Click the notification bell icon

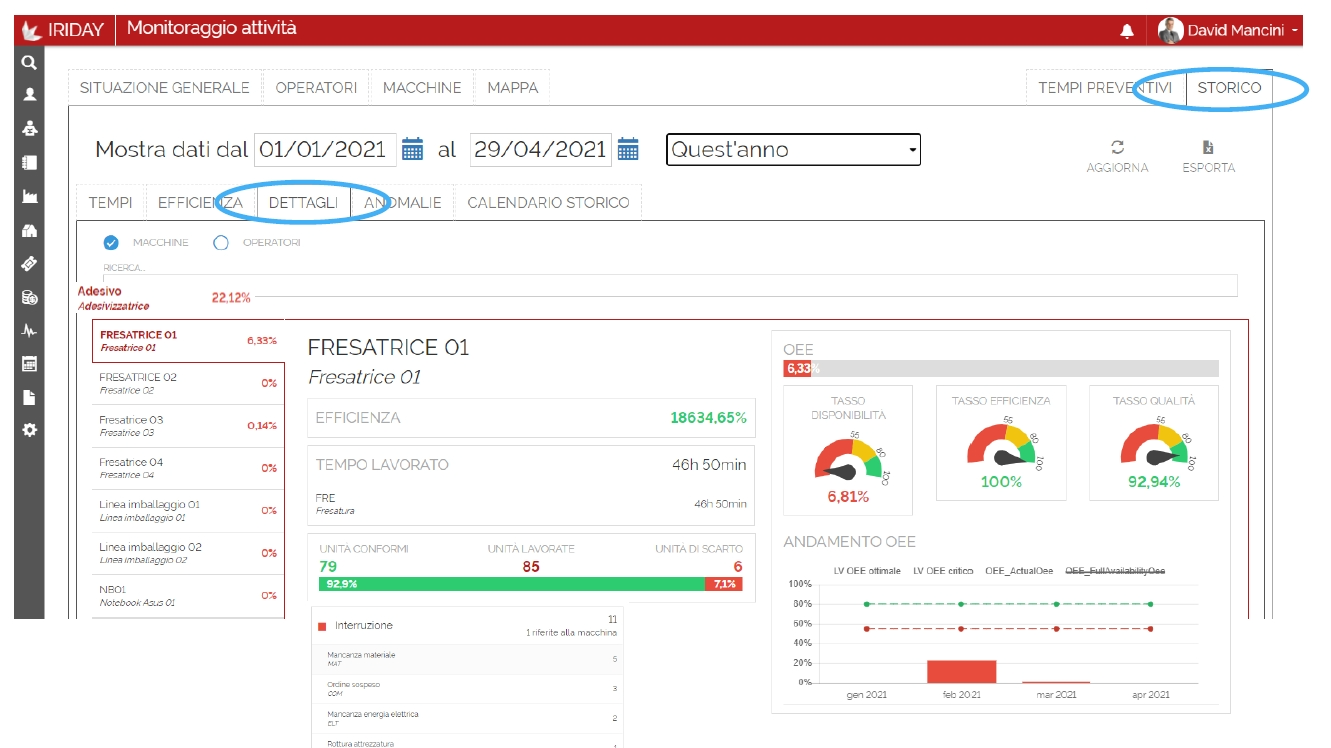point(1127,31)
